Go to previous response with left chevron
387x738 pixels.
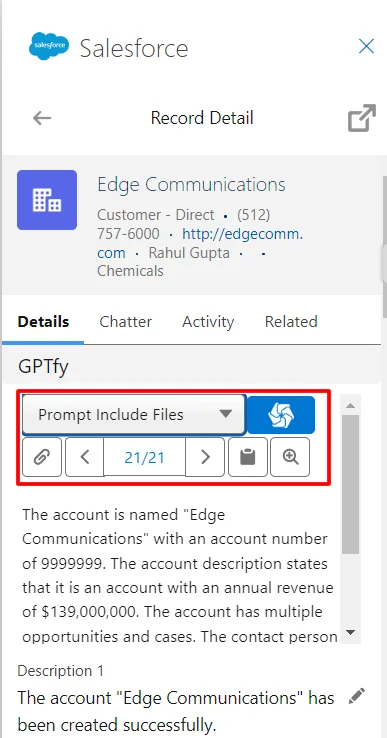tap(85, 457)
